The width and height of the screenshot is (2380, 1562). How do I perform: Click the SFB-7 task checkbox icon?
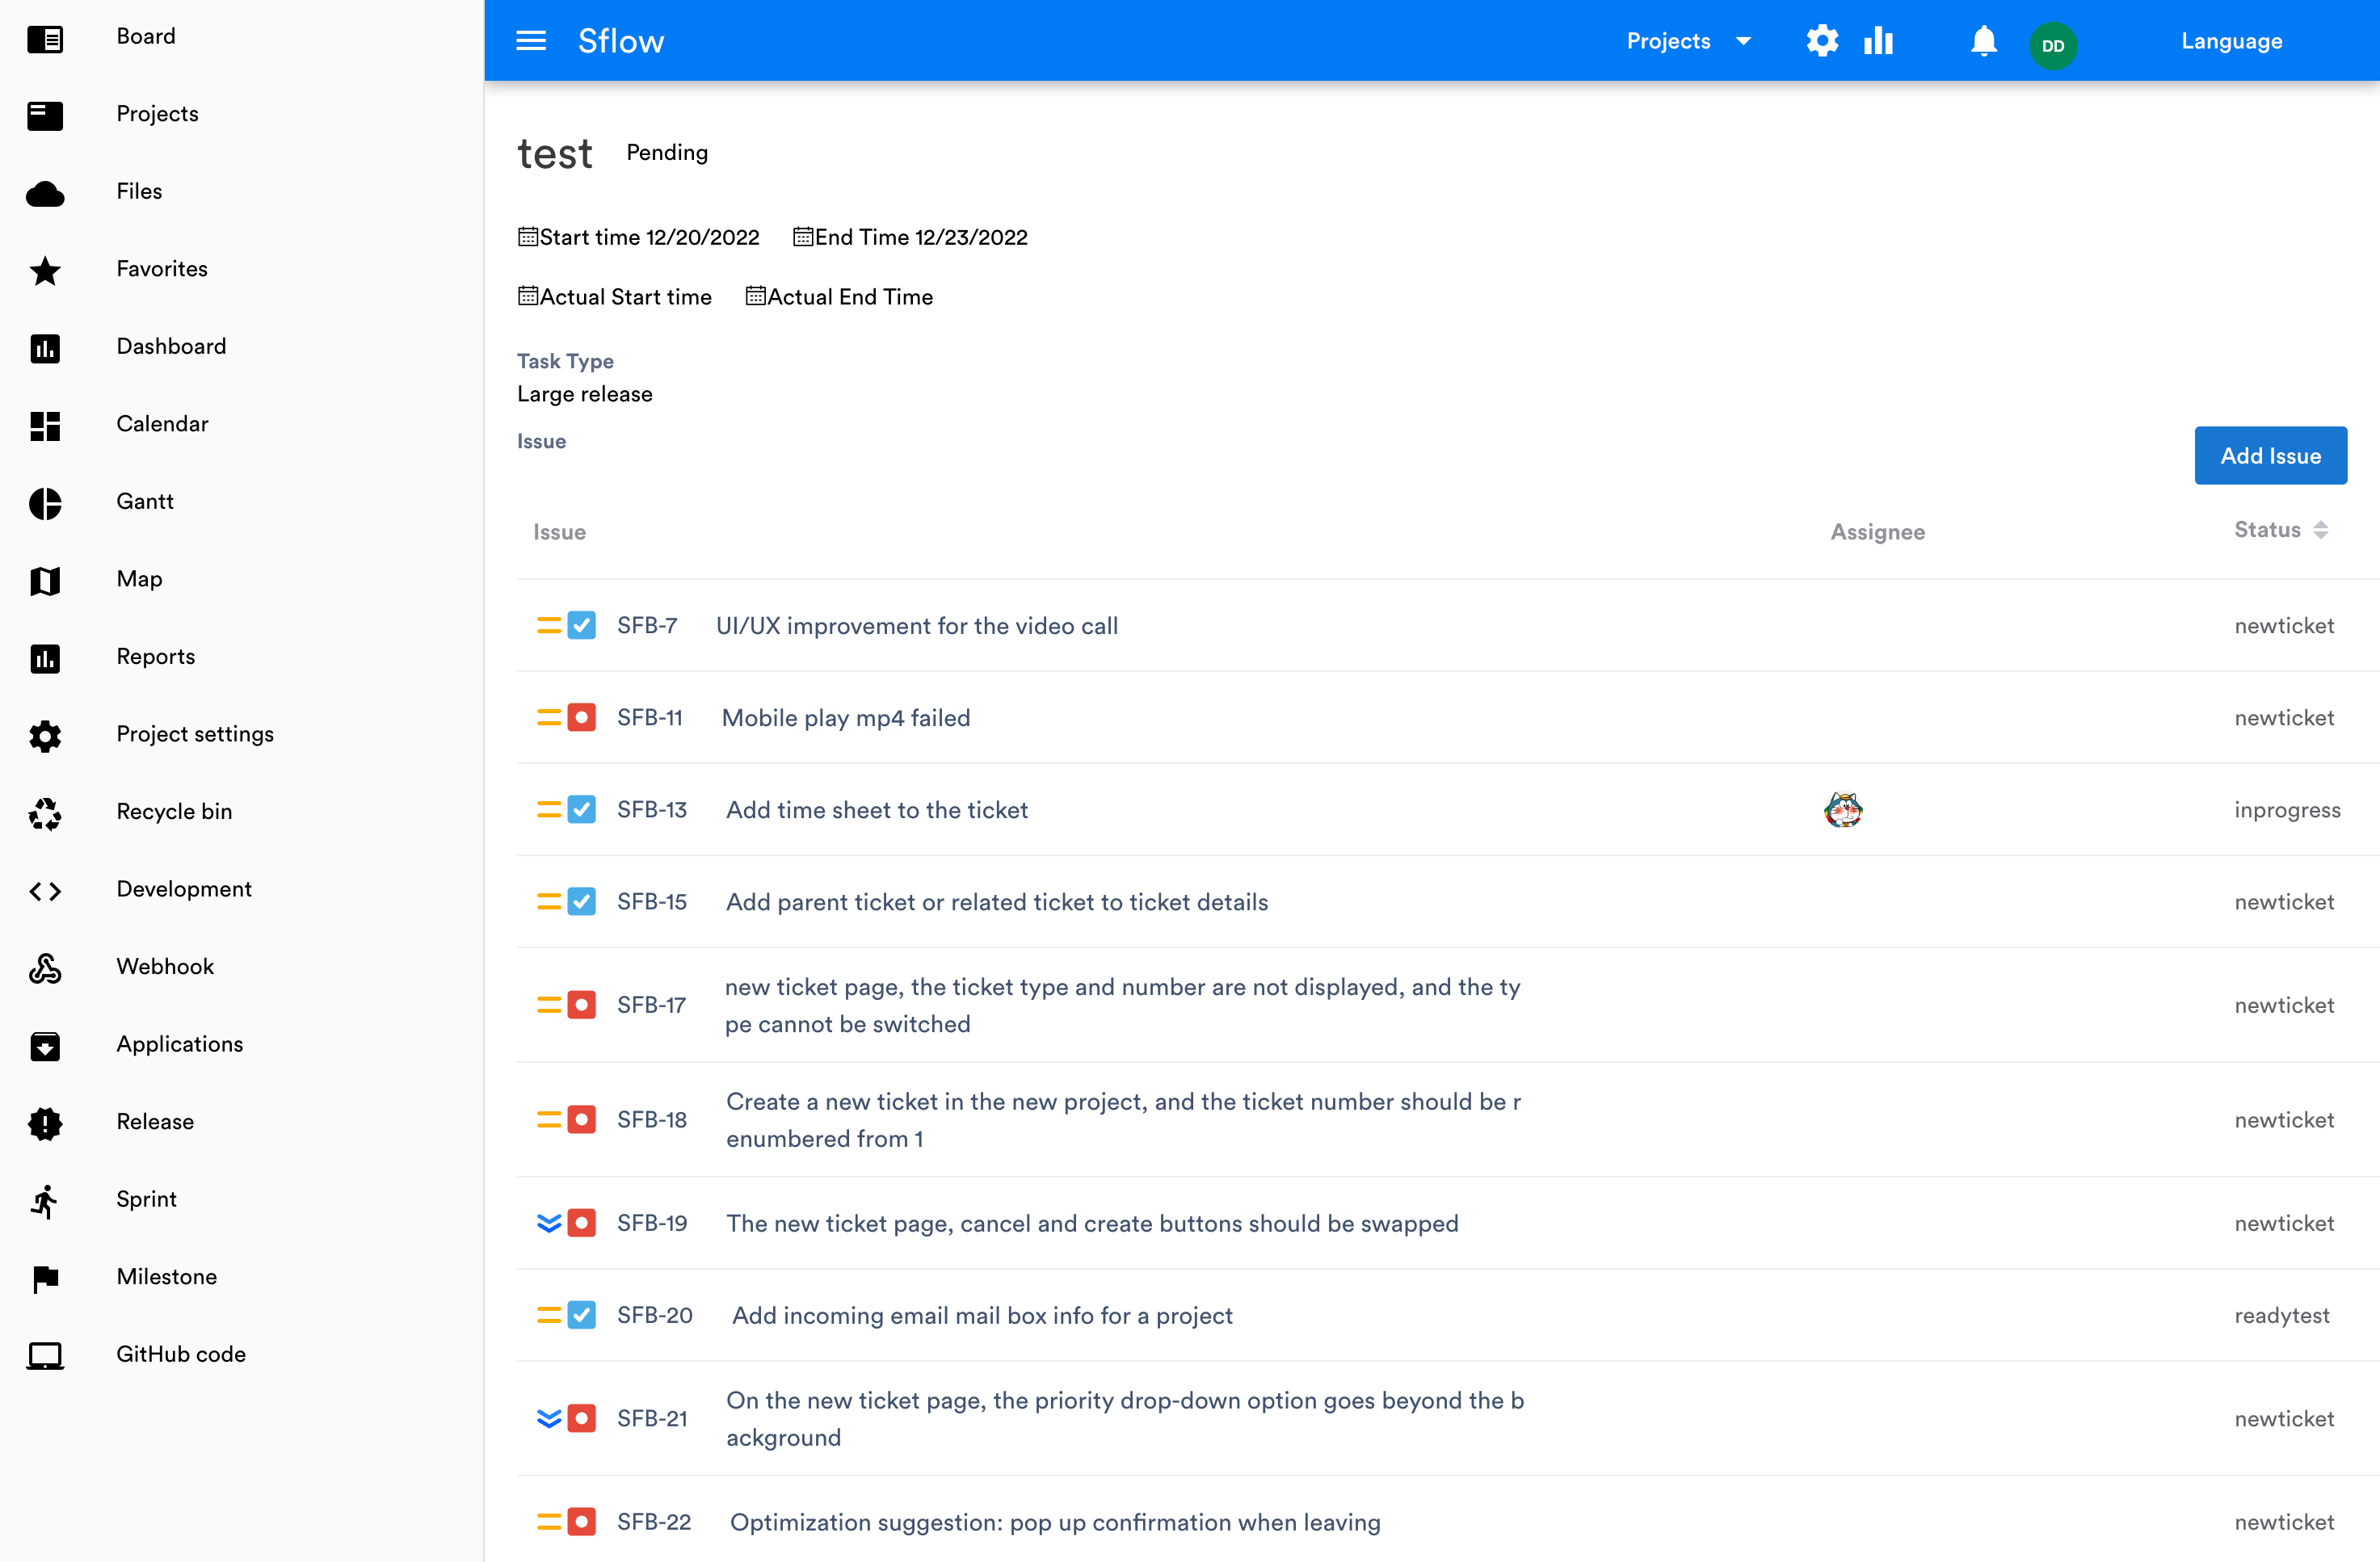[581, 625]
